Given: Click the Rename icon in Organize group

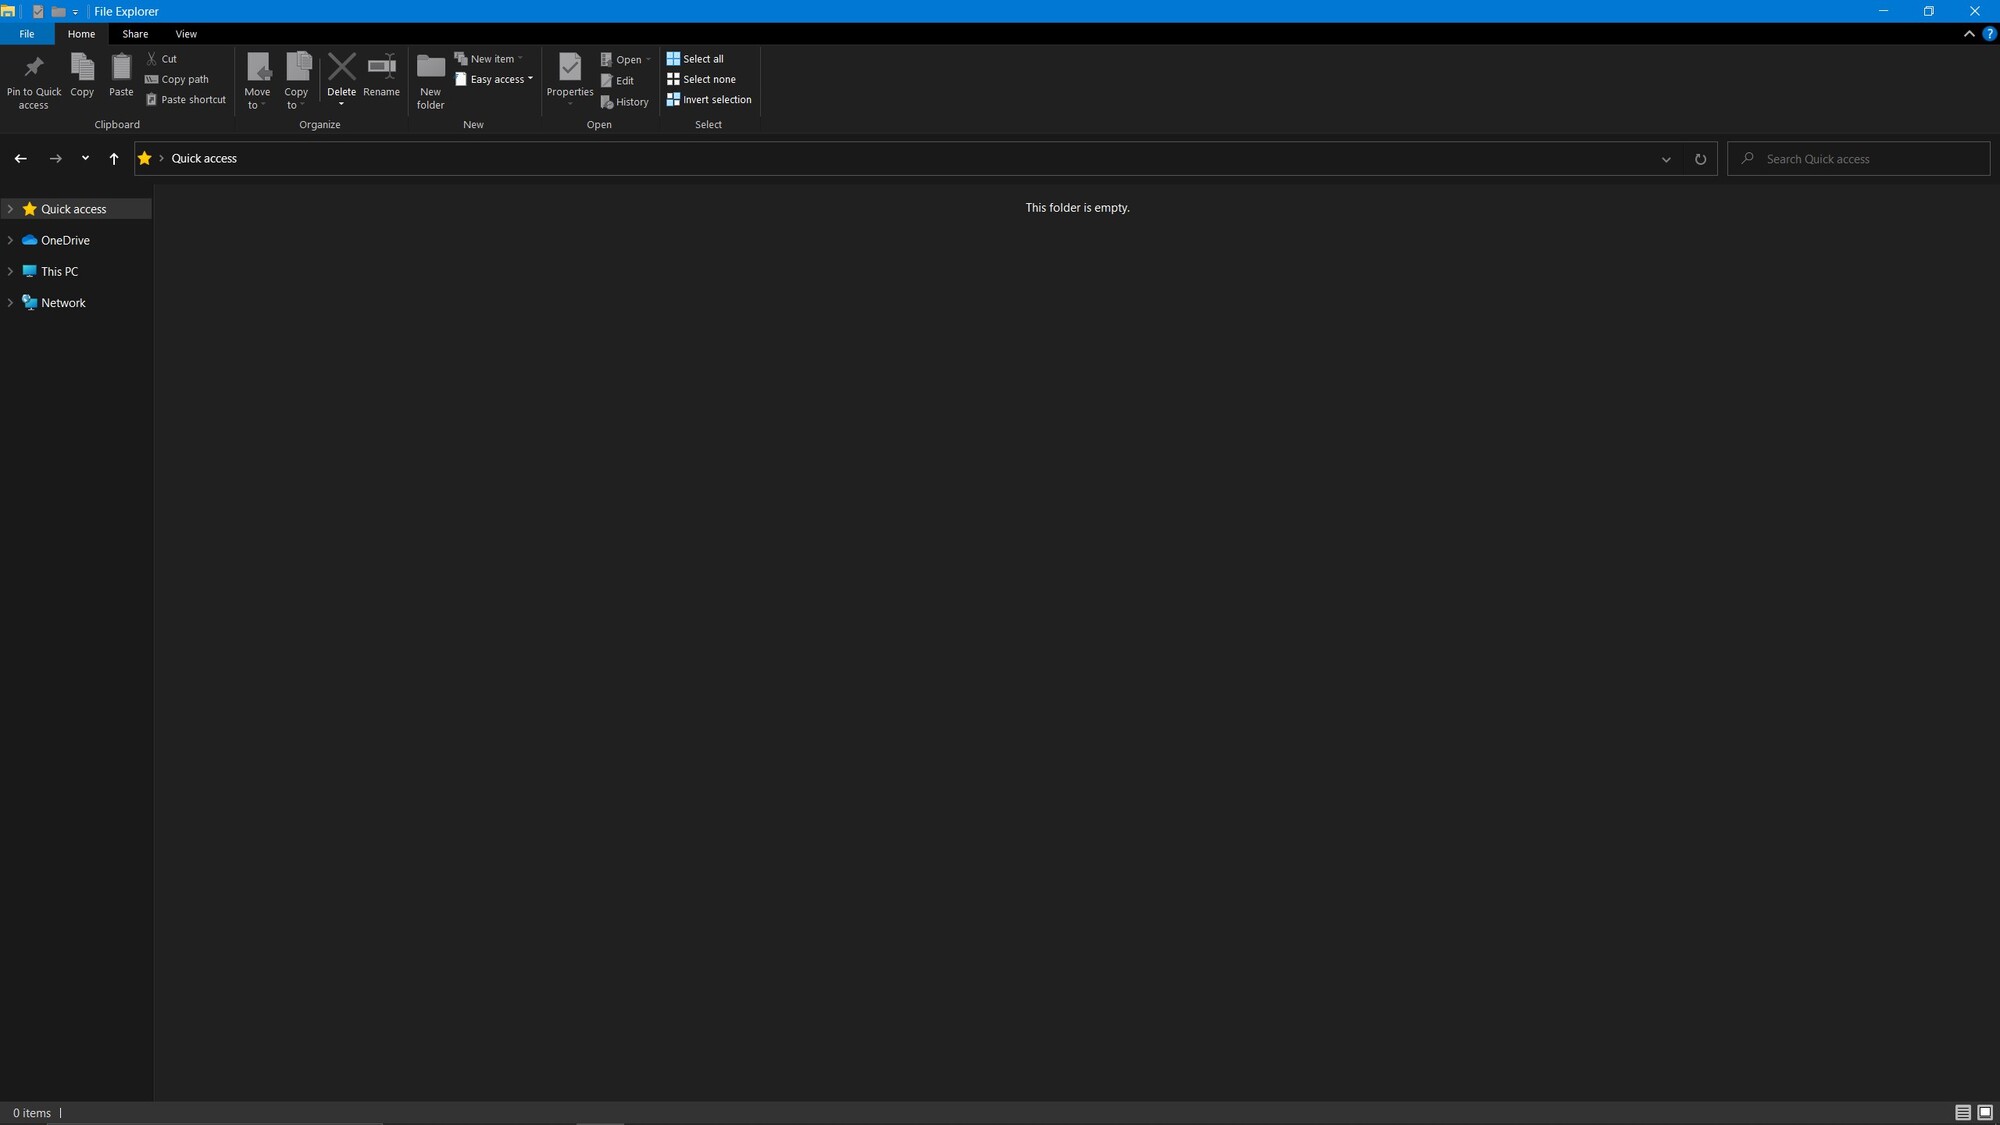Looking at the screenshot, I should click(381, 68).
